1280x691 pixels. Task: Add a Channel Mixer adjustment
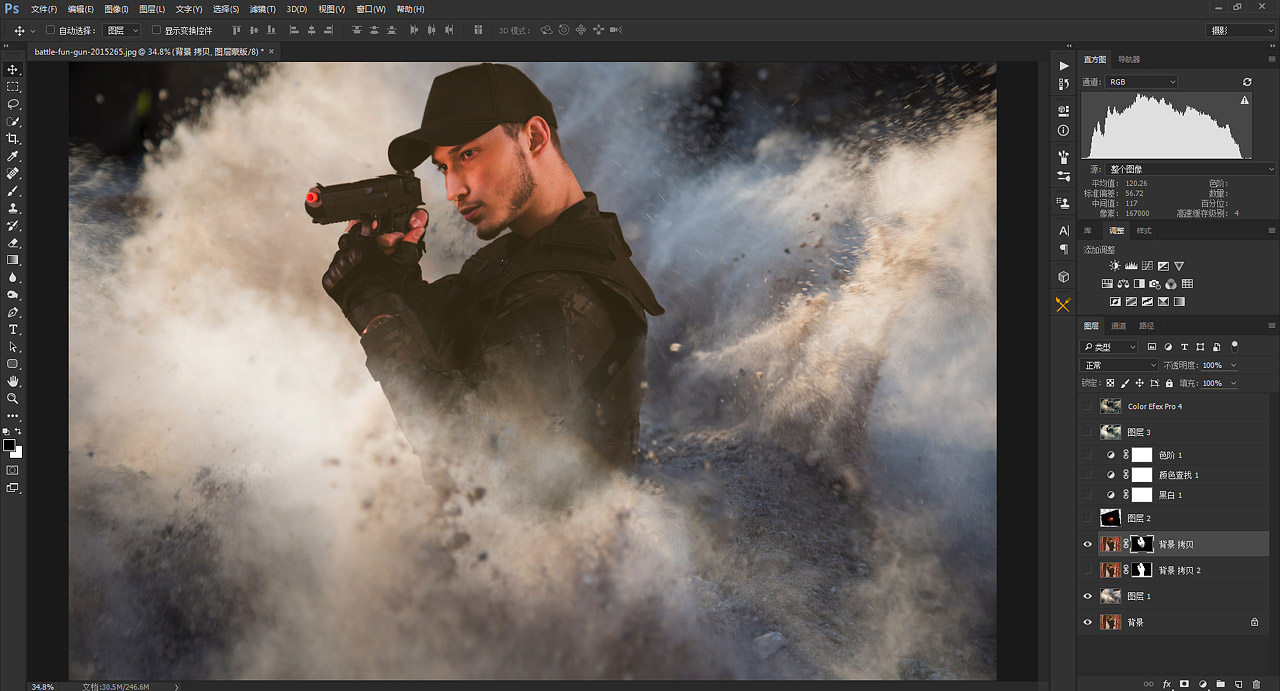1171,284
